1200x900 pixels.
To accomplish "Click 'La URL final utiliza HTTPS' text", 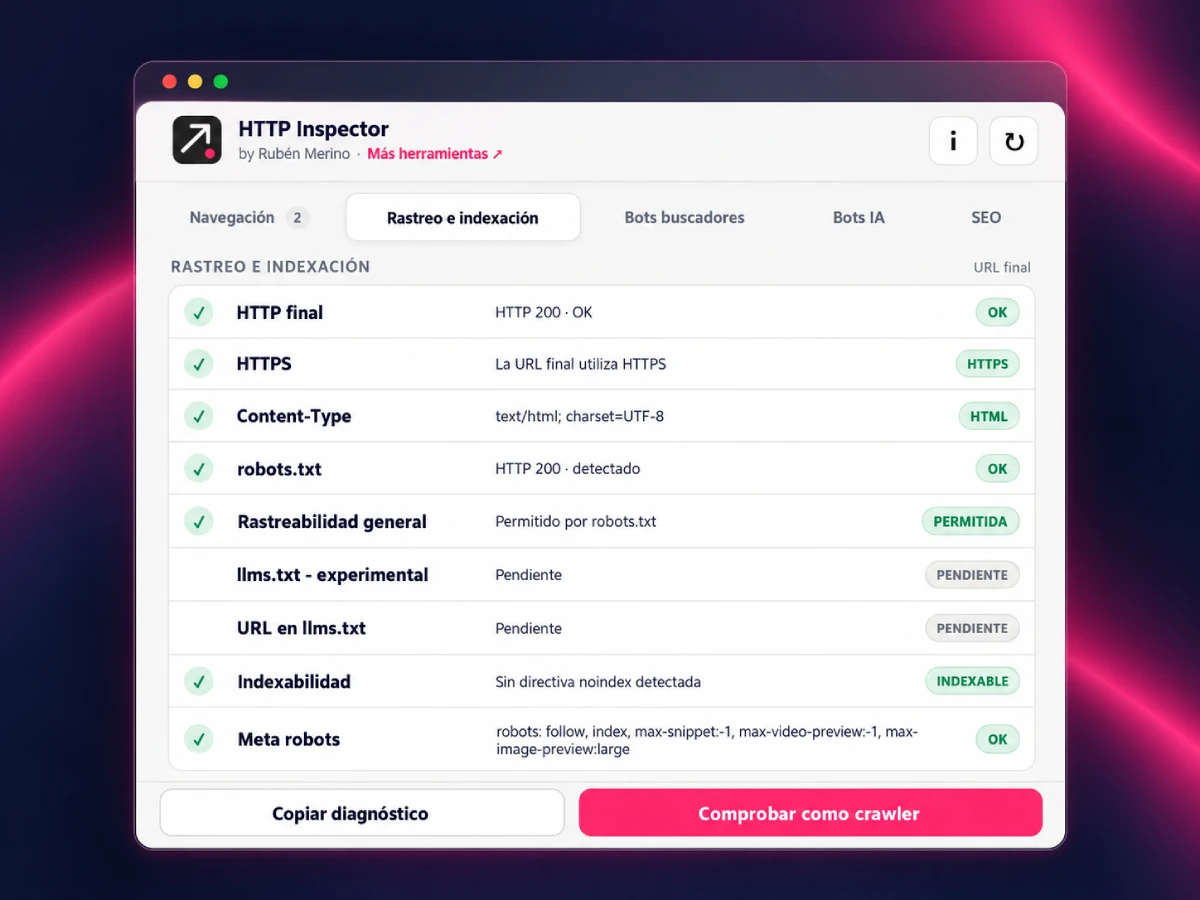I will (581, 364).
